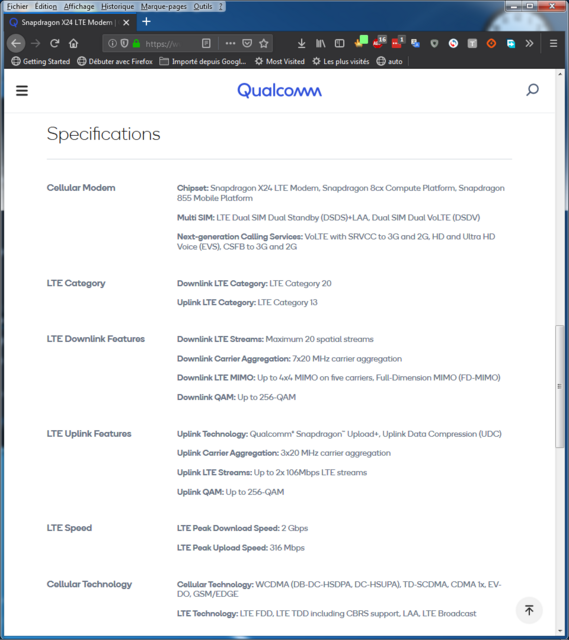
Task: Expand overflow toolbar chevron
Action: [529, 43]
